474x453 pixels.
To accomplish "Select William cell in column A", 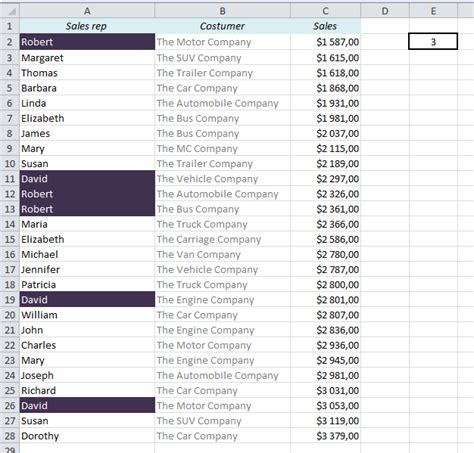I will pyautogui.click(x=87, y=315).
